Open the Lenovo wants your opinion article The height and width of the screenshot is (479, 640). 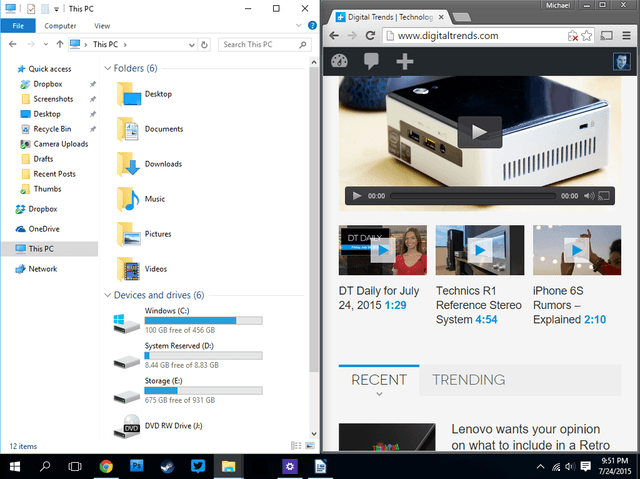(x=530, y=437)
